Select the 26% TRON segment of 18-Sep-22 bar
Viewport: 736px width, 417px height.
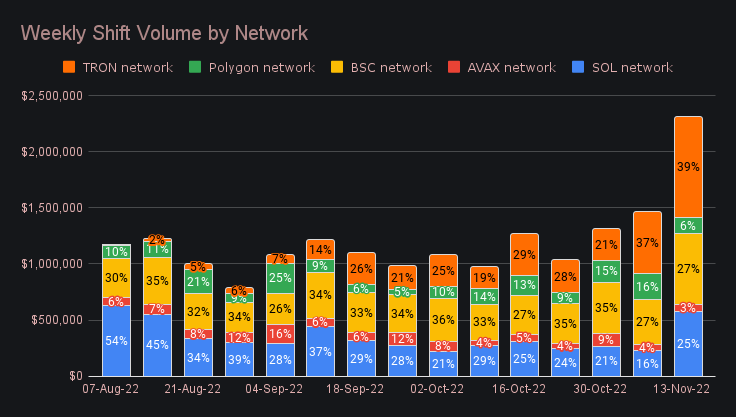(x=361, y=268)
